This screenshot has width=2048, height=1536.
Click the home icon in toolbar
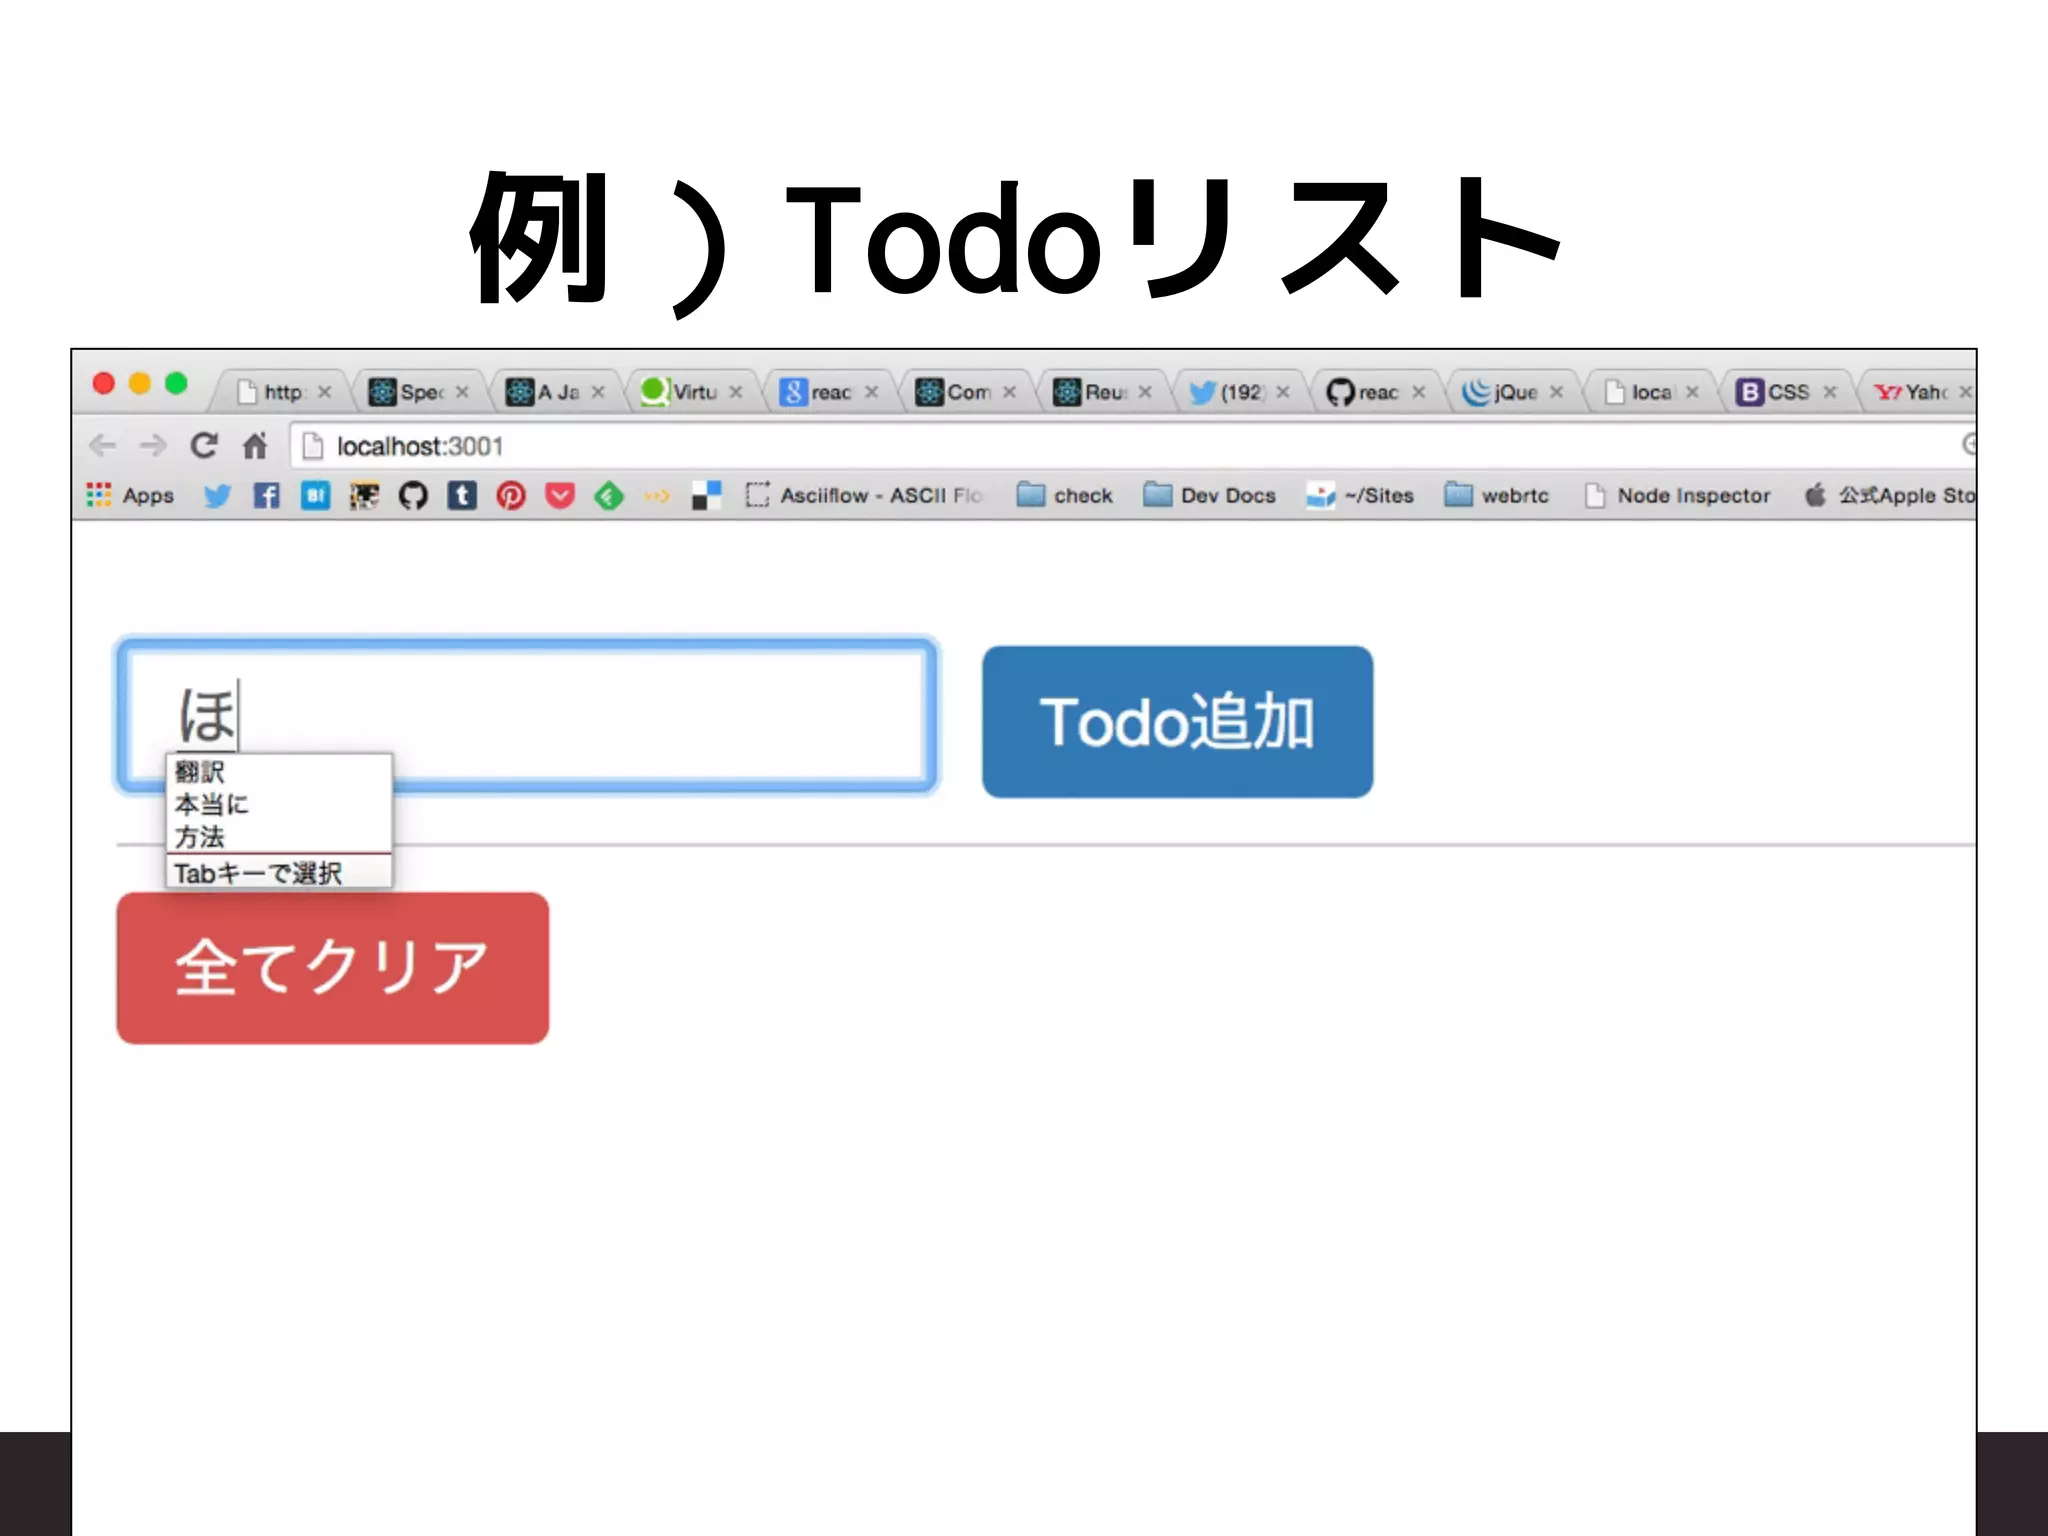tap(256, 445)
